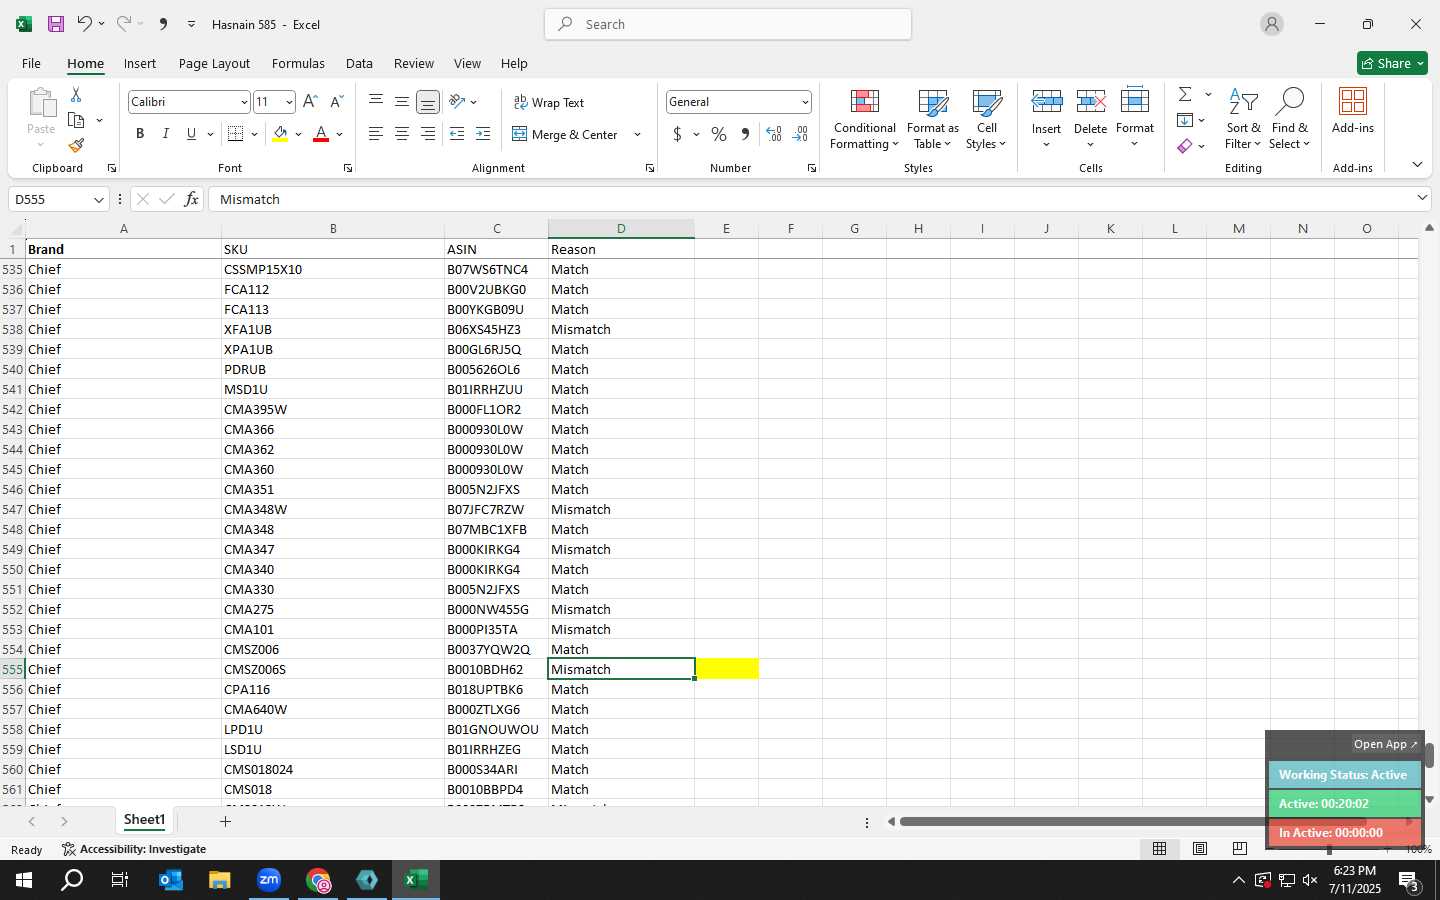The image size is (1440, 900).
Task: Decrease font size with the smaller A icon
Action: click(336, 101)
